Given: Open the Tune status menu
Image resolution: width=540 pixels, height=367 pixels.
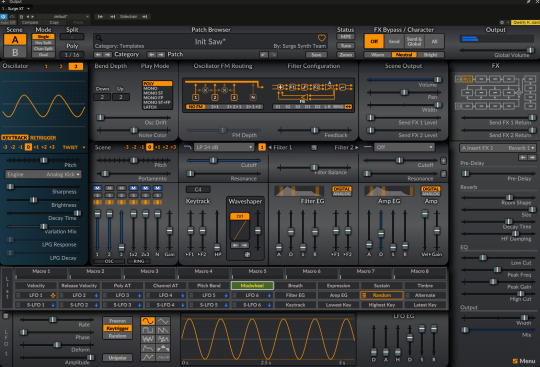Looking at the screenshot, I should pyautogui.click(x=346, y=46).
